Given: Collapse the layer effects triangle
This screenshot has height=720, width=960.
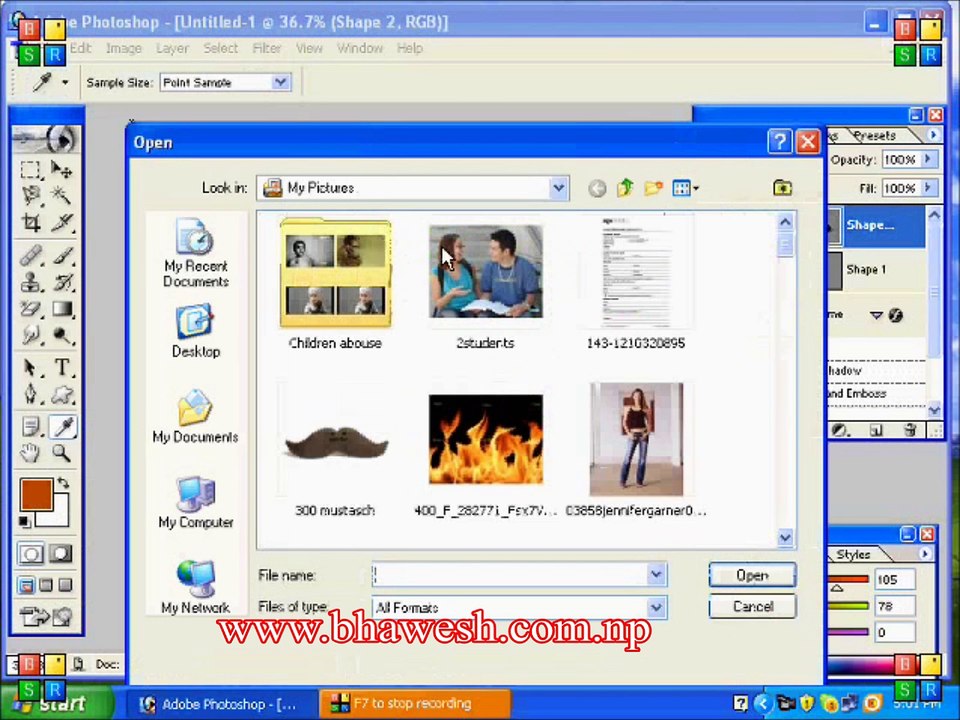Looking at the screenshot, I should [876, 315].
